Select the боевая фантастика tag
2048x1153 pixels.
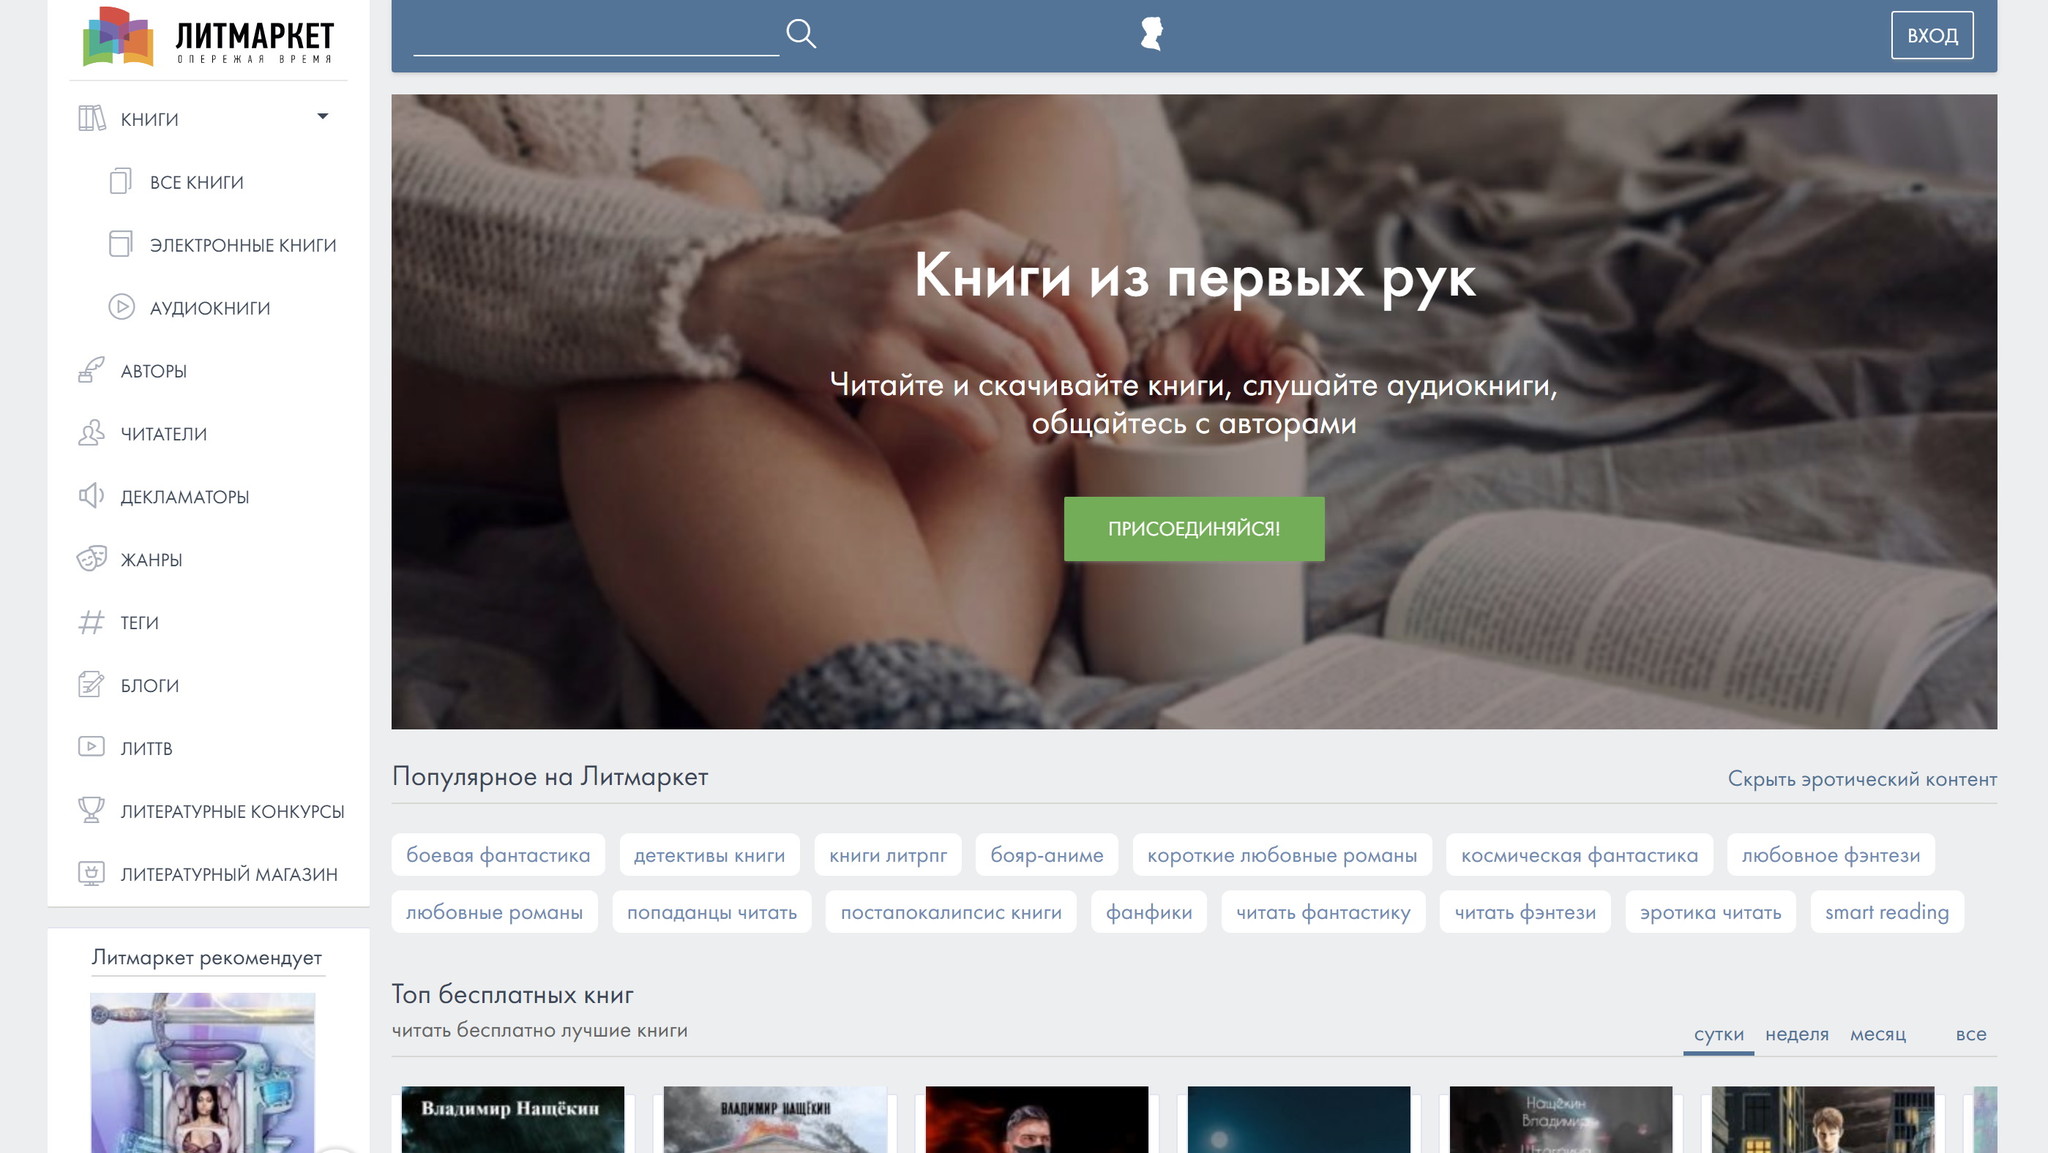point(498,855)
